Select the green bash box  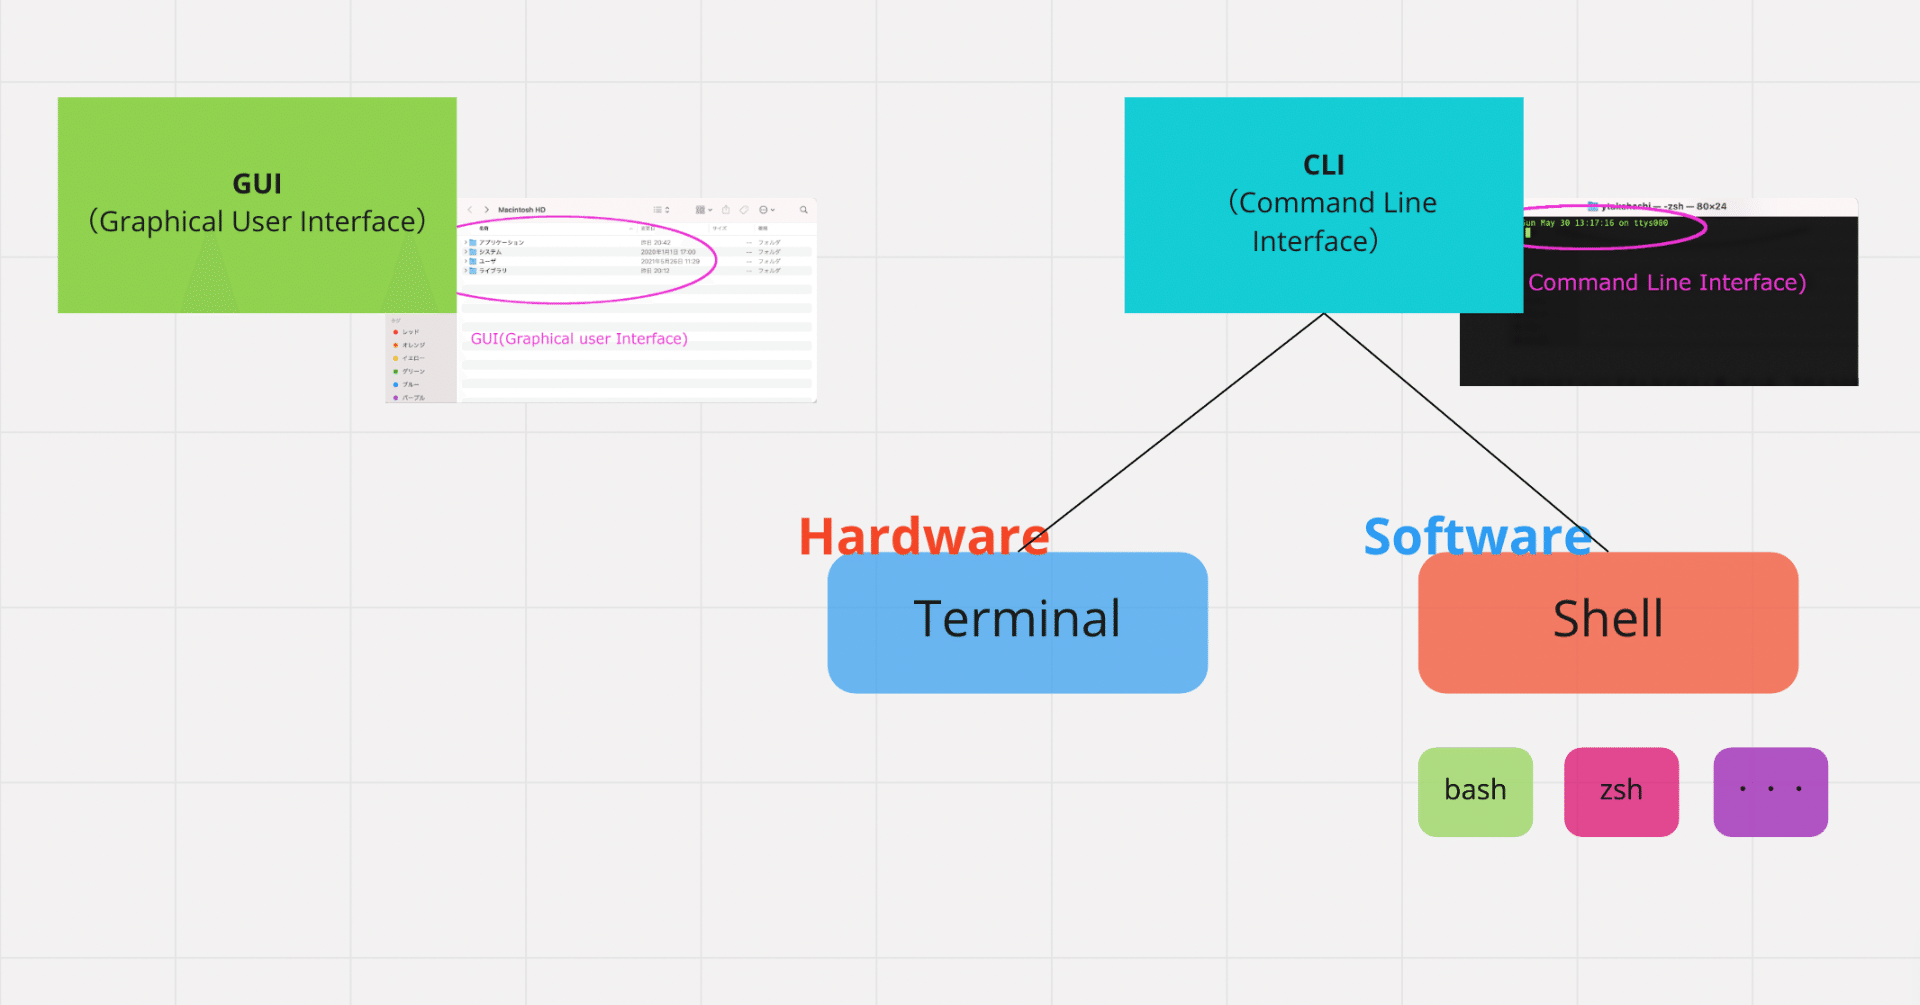coord(1475,792)
